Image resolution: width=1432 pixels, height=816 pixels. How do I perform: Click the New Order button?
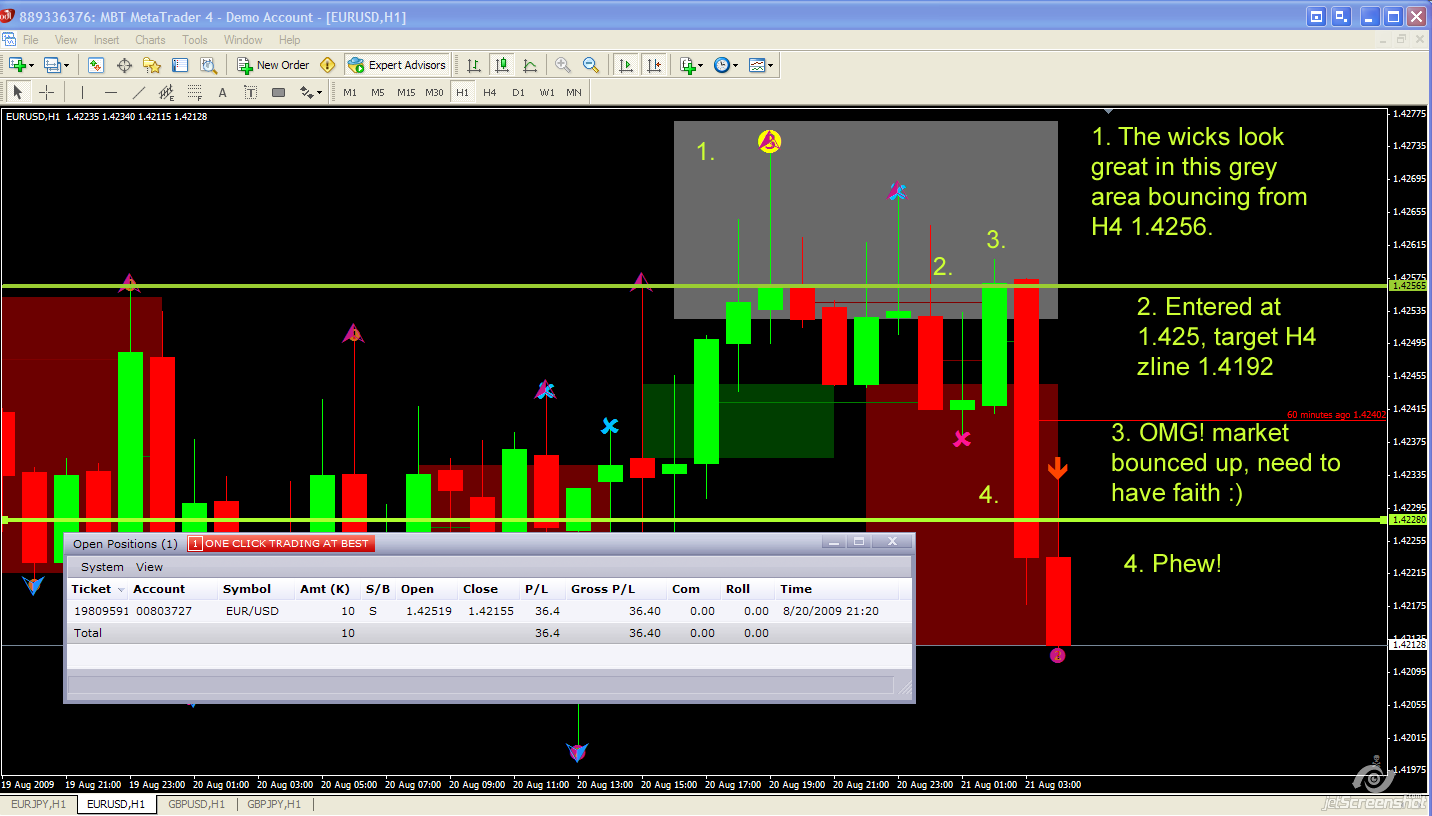click(x=273, y=65)
